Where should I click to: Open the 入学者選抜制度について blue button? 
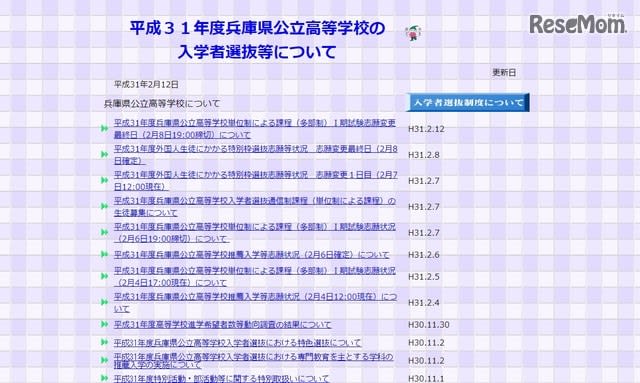(x=468, y=102)
